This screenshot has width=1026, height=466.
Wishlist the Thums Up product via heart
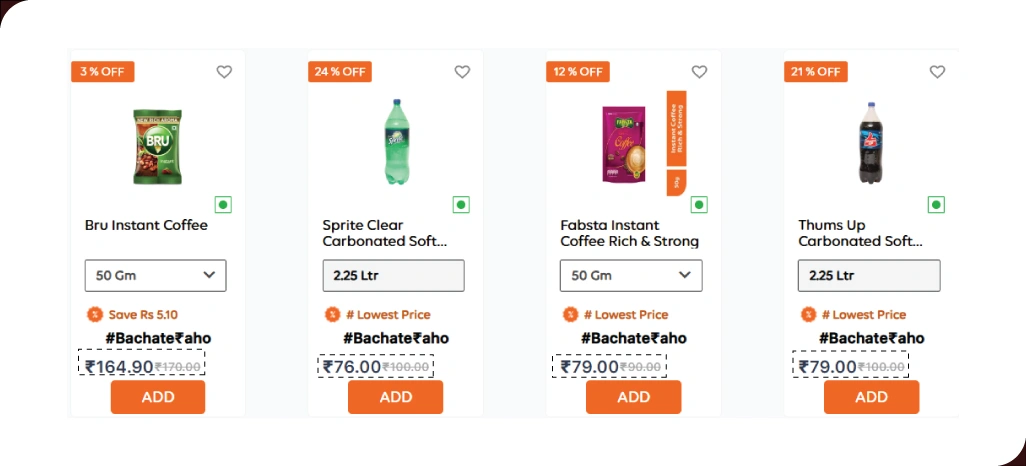pyautogui.click(x=937, y=72)
